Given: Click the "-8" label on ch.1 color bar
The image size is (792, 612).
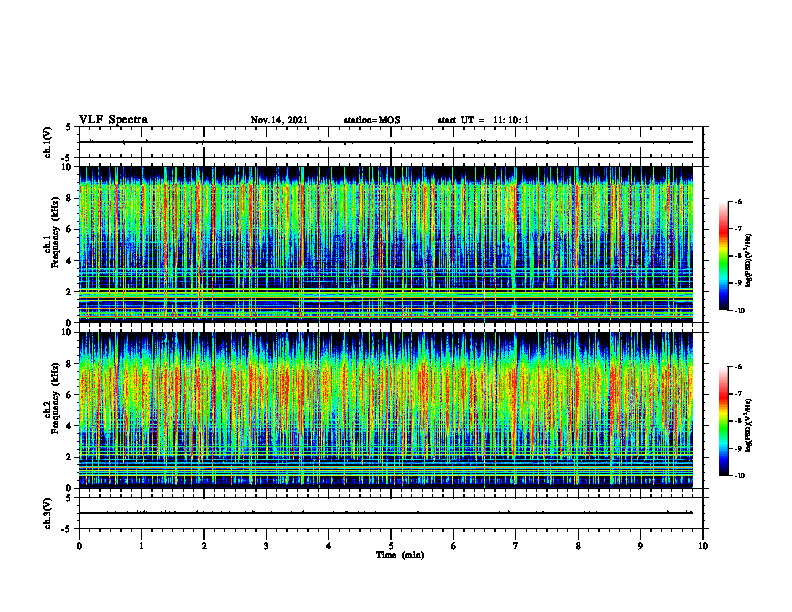Looking at the screenshot, I should coord(738,256).
